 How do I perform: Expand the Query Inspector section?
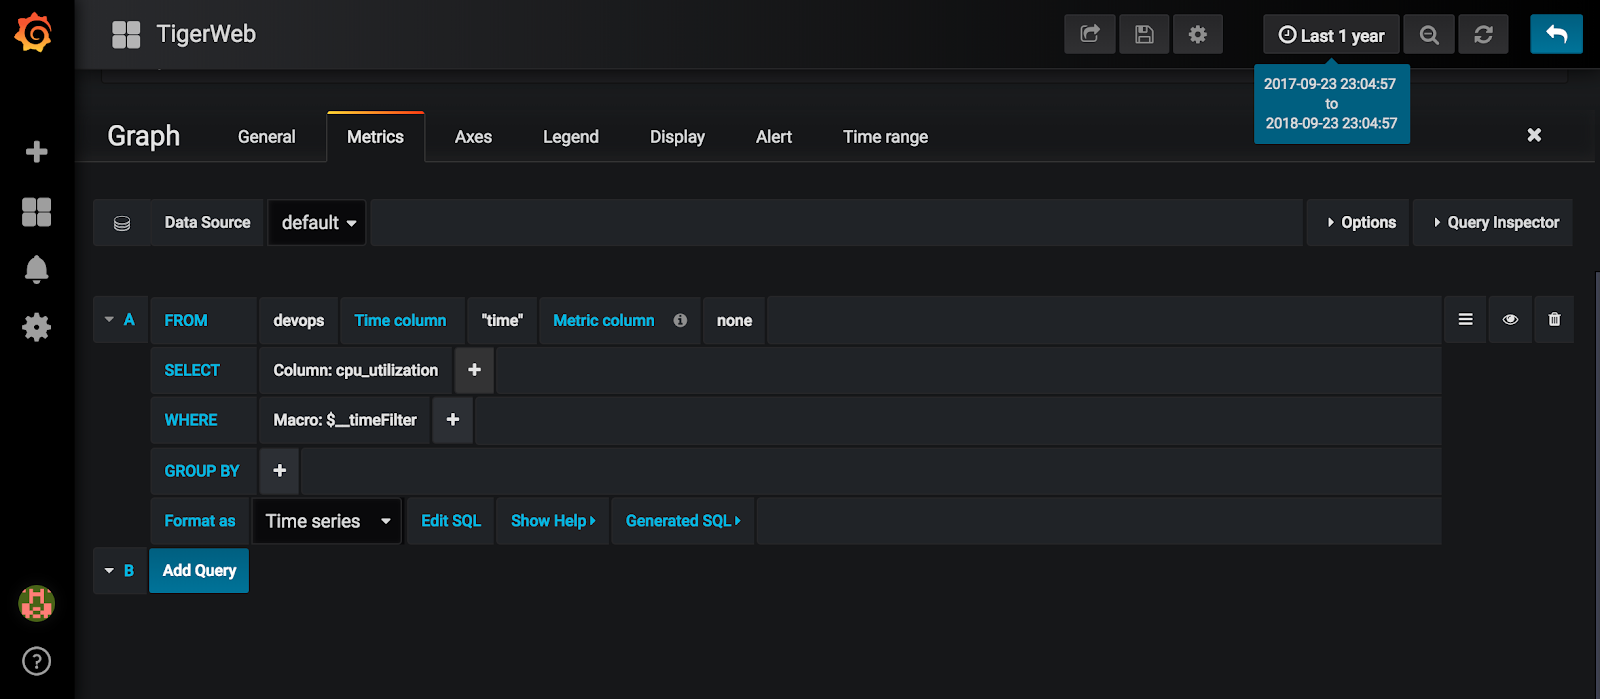[1495, 223]
